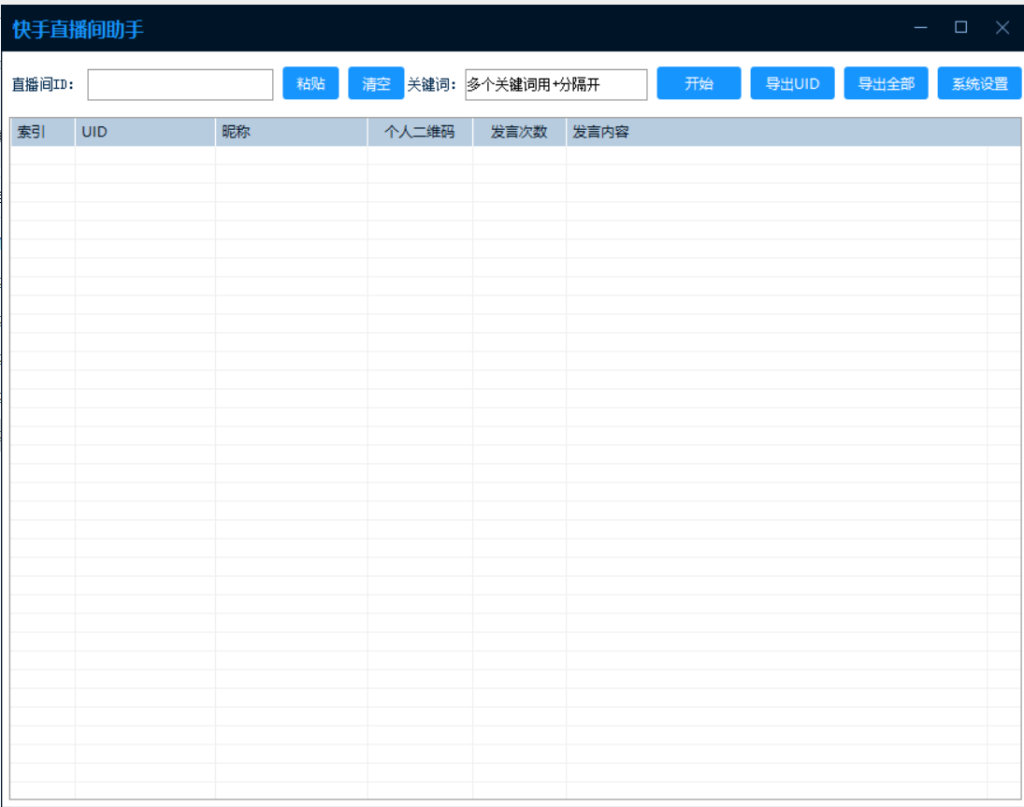Click the 关键词 label text
1024x807 pixels.
(432, 85)
